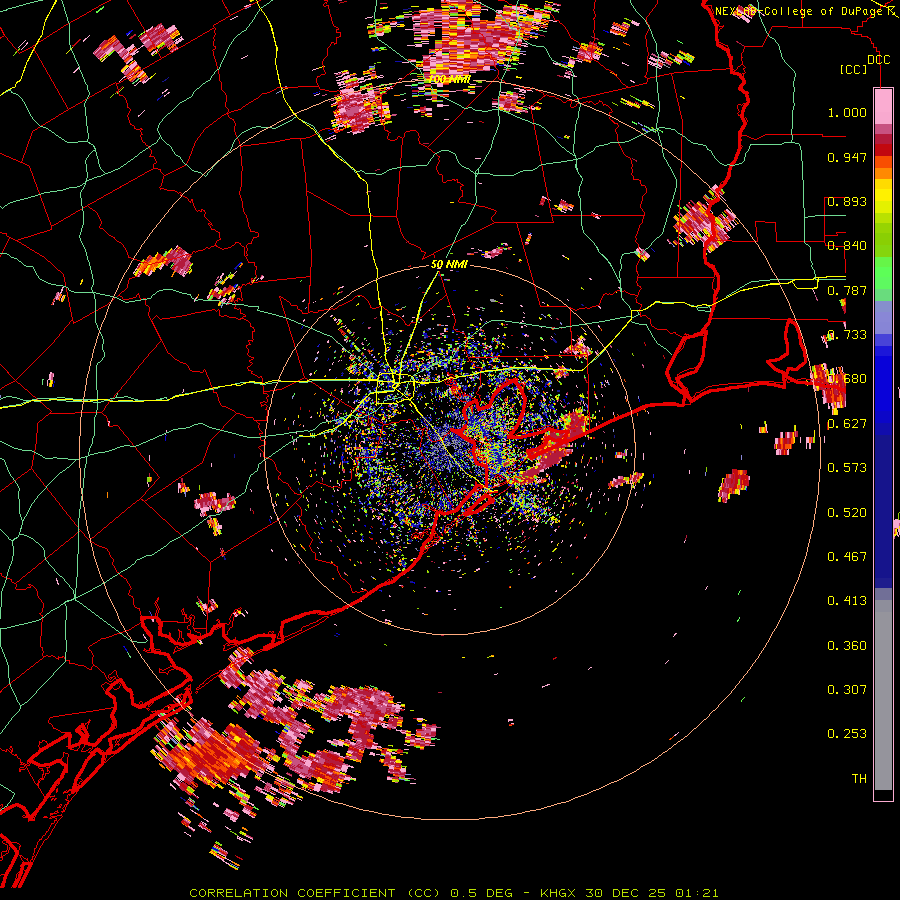The width and height of the screenshot is (900, 900).
Task: Select the 0.360 scale value
Action: (x=847, y=646)
